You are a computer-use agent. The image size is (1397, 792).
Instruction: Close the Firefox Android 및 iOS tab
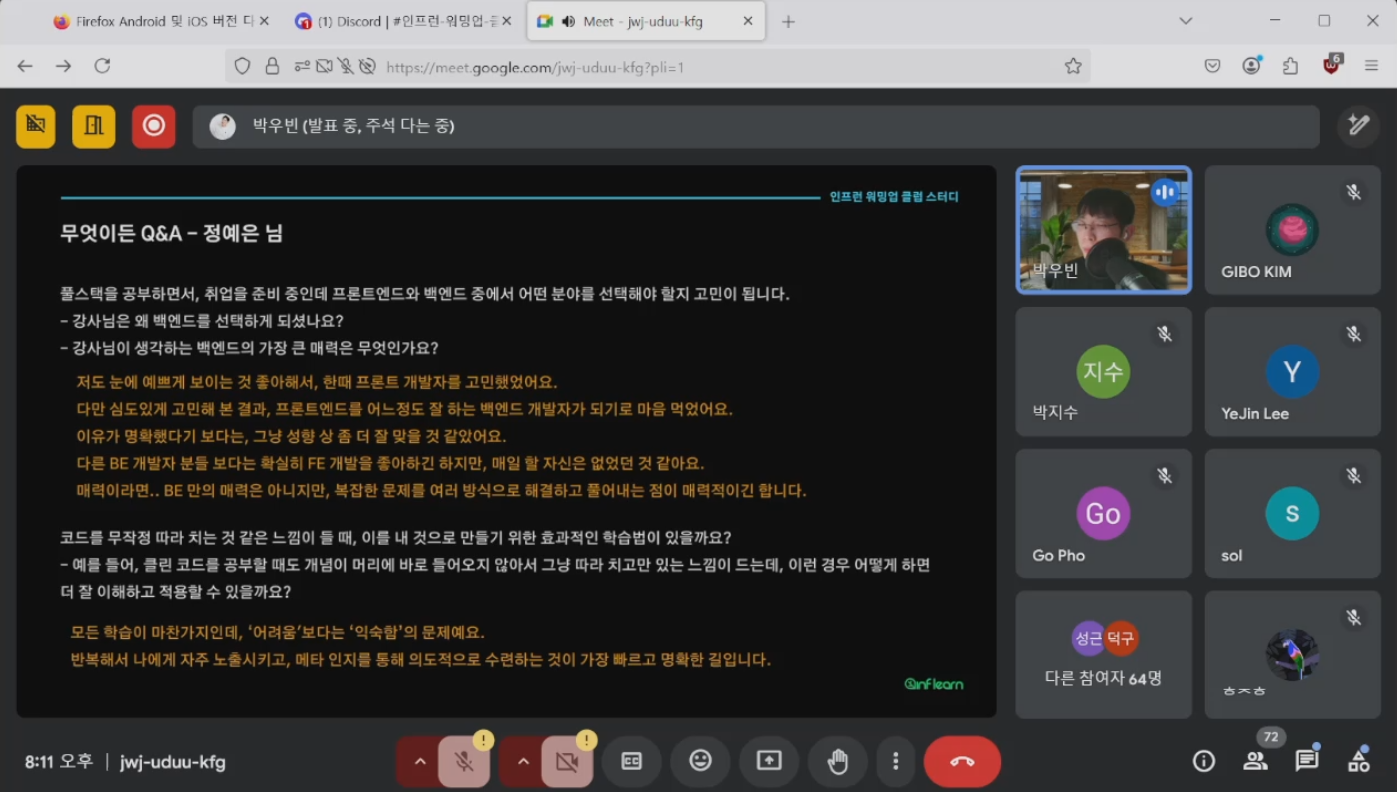point(264,21)
